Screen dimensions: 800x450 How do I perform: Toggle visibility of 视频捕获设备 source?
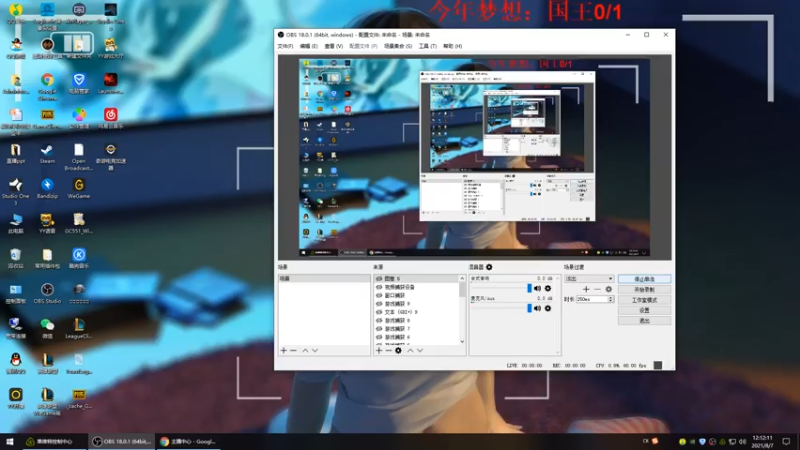point(379,287)
